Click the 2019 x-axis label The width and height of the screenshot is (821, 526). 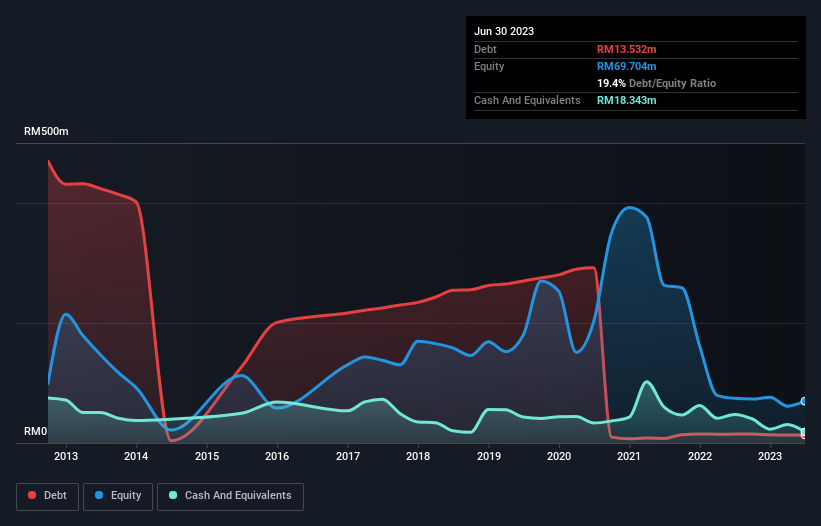489,456
